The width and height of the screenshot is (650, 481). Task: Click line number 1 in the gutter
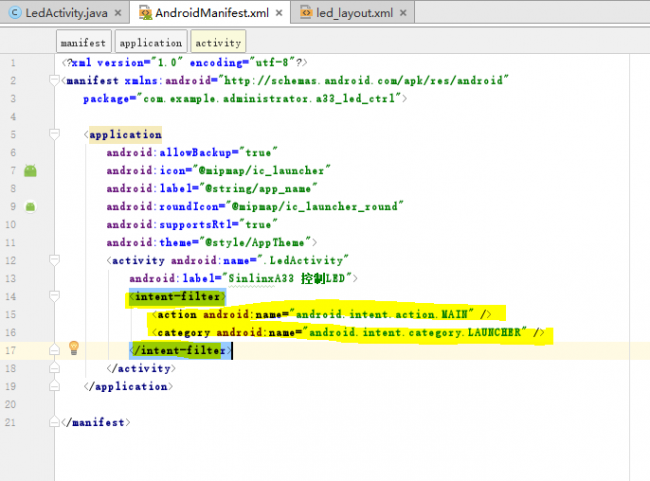[13, 63]
